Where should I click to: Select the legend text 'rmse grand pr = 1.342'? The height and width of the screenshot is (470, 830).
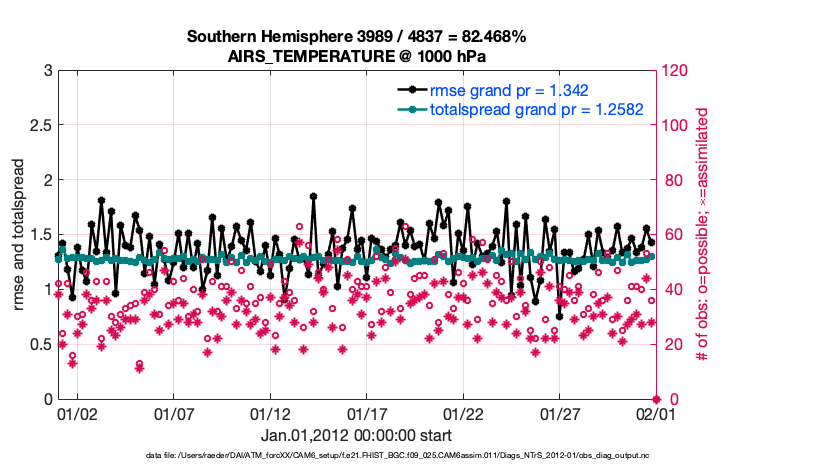506,90
